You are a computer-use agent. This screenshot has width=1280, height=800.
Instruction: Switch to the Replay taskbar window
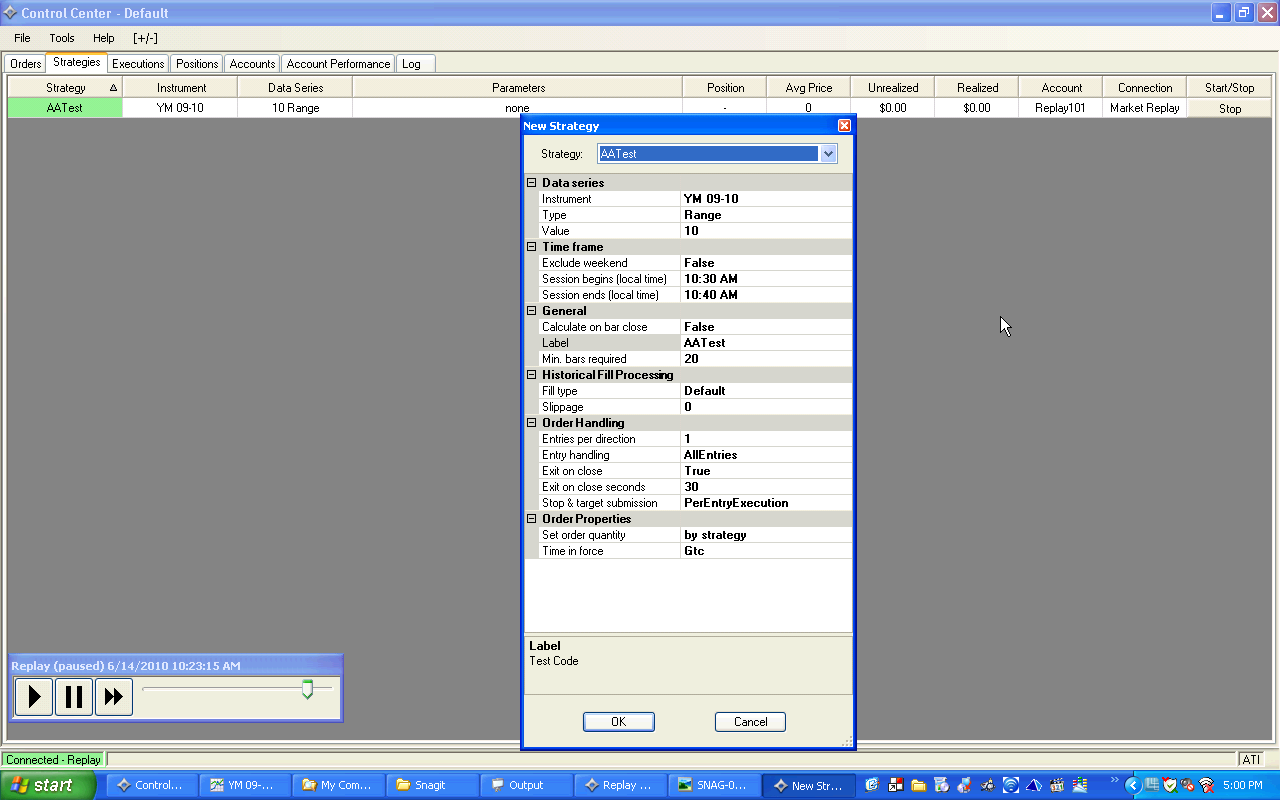pyautogui.click(x=620, y=785)
